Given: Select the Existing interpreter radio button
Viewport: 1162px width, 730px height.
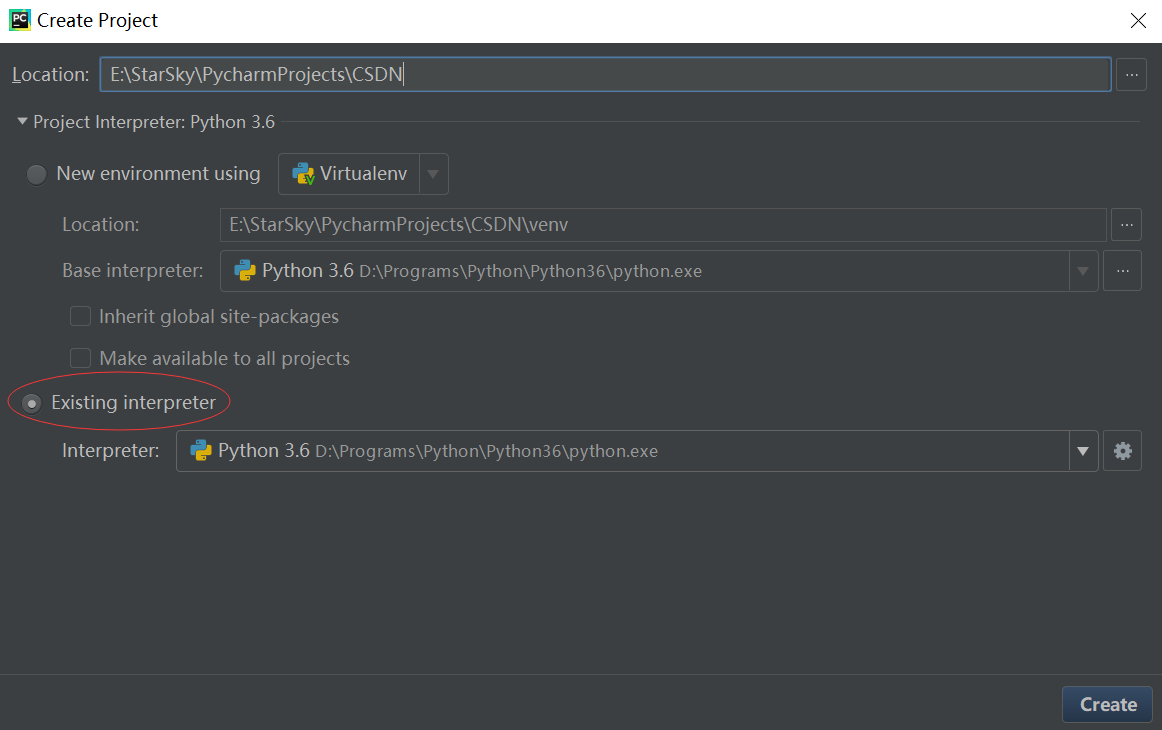Looking at the screenshot, I should point(32,403).
